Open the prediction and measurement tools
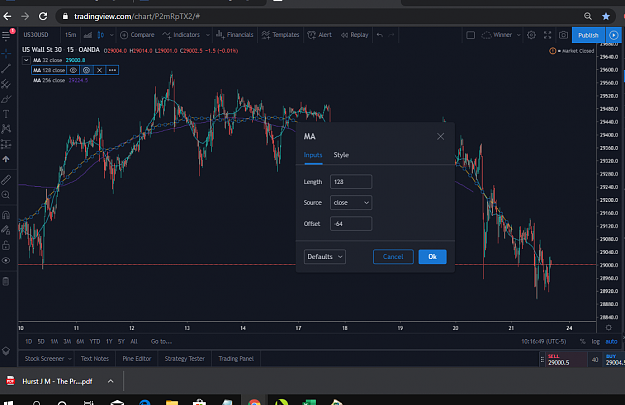625x405 pixels. click(6, 144)
